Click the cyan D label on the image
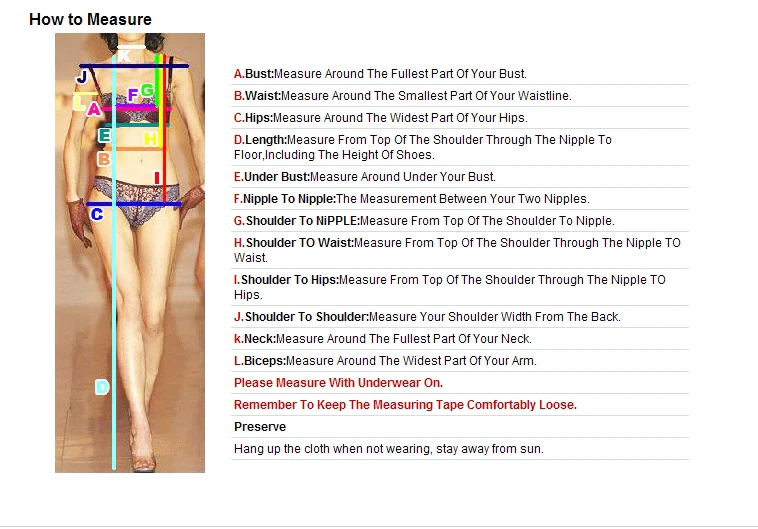Screen dimensions: 758x529 pos(102,387)
